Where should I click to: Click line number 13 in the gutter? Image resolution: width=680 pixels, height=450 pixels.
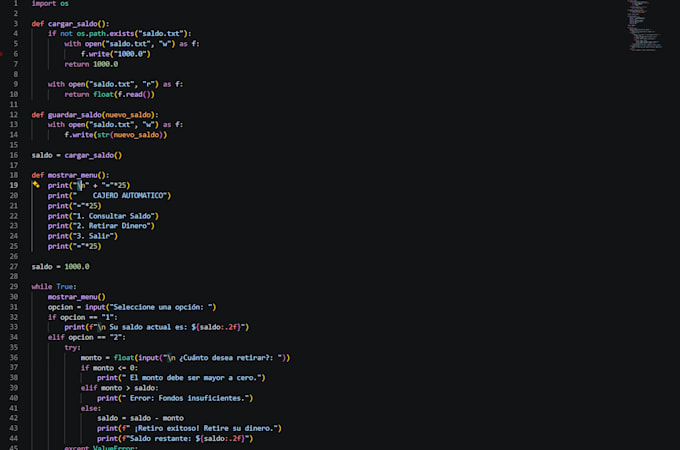(14, 125)
